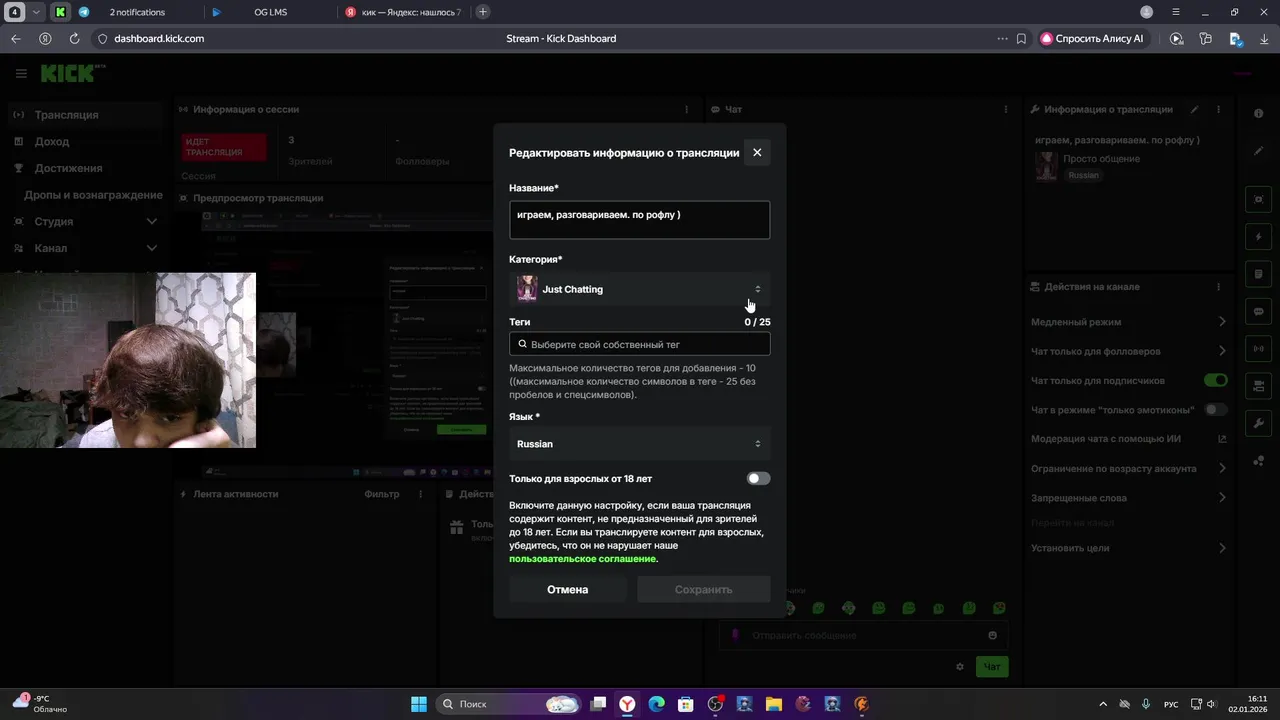Viewport: 1280px width, 720px height.
Task: Open the Russian language dropdown
Action: tap(639, 444)
